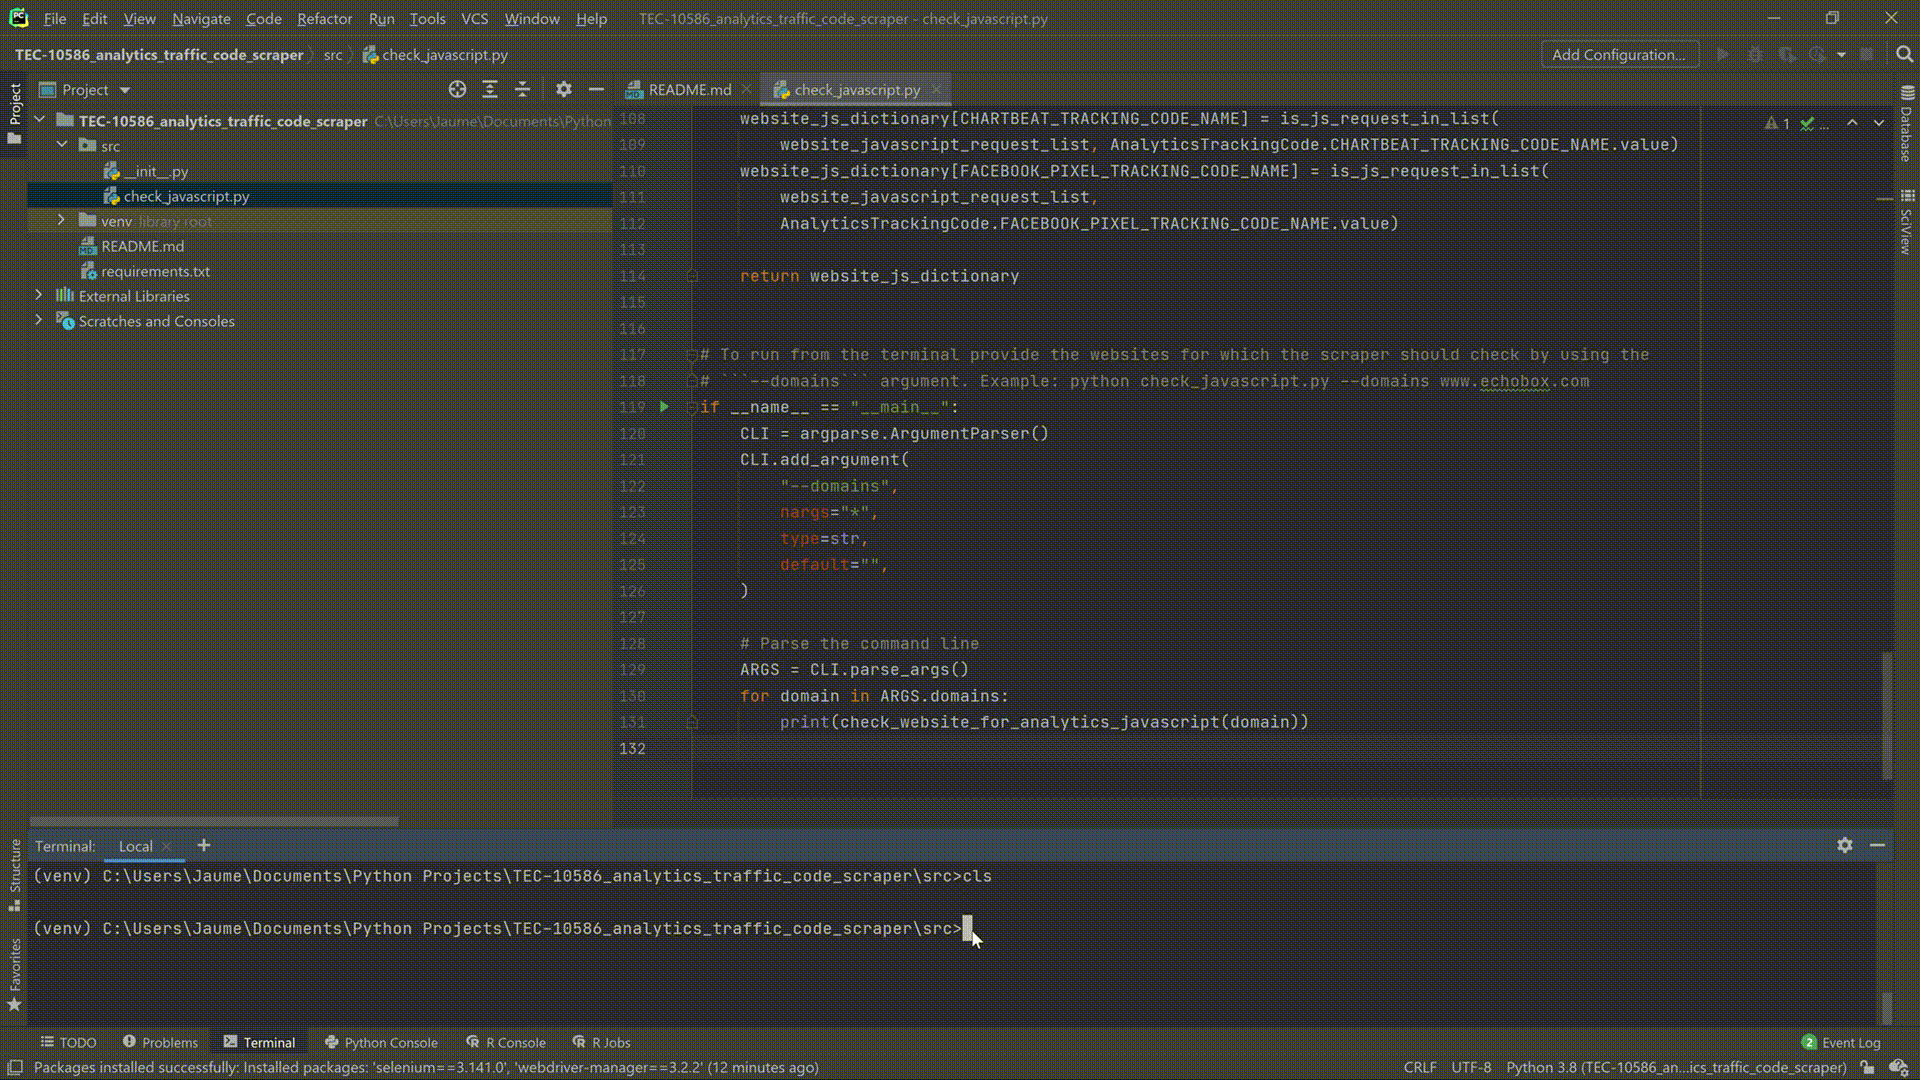Open the R Console tool window
The width and height of the screenshot is (1920, 1080).
pyautogui.click(x=506, y=1042)
